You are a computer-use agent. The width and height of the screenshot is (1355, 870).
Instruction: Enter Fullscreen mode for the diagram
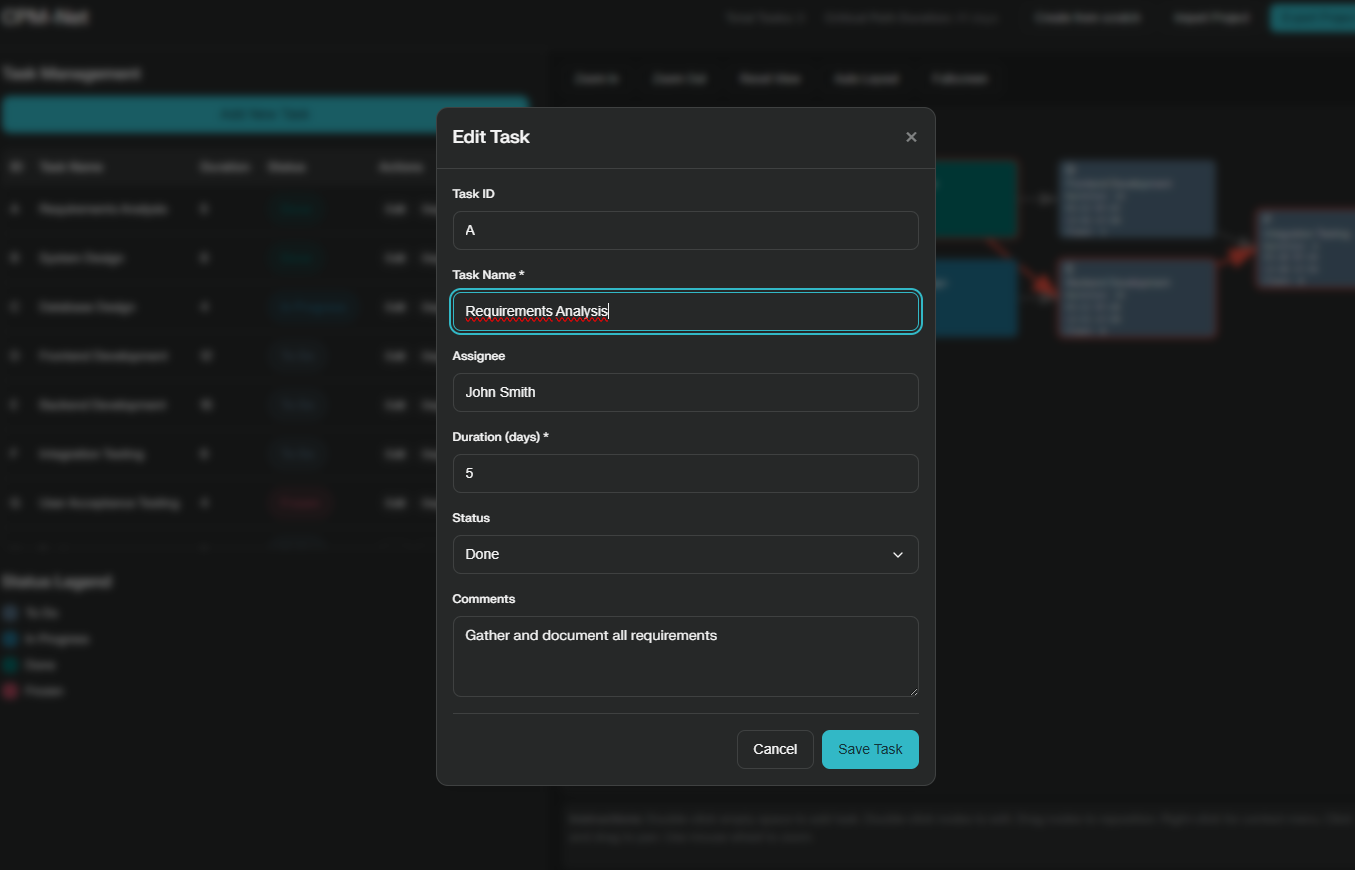point(959,78)
